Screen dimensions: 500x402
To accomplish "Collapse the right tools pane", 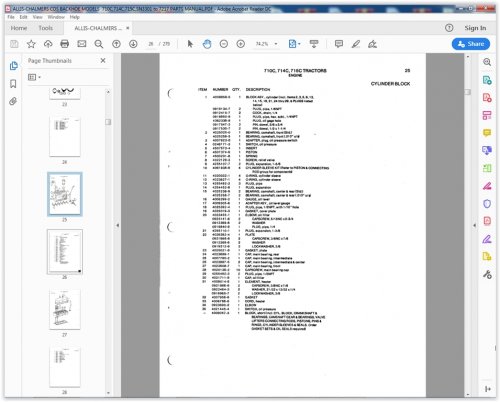I will point(474,226).
